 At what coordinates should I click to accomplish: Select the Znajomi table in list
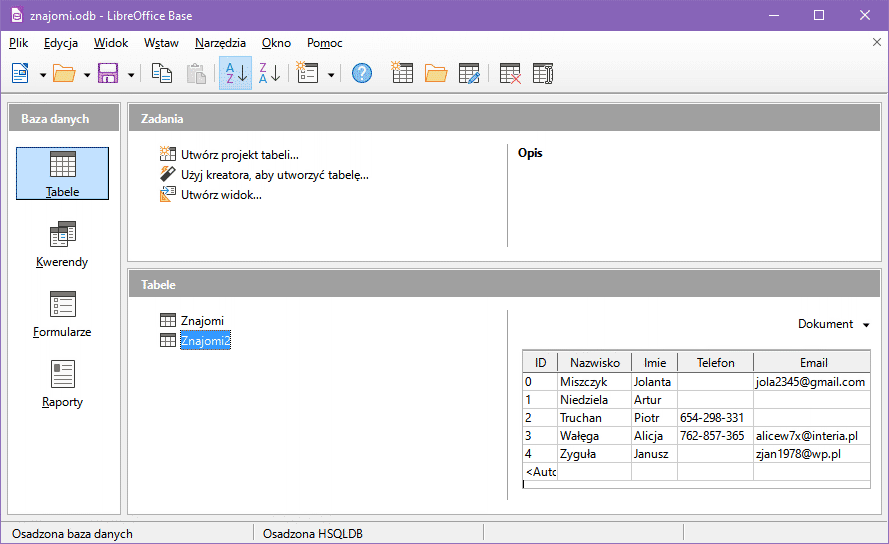click(x=202, y=321)
